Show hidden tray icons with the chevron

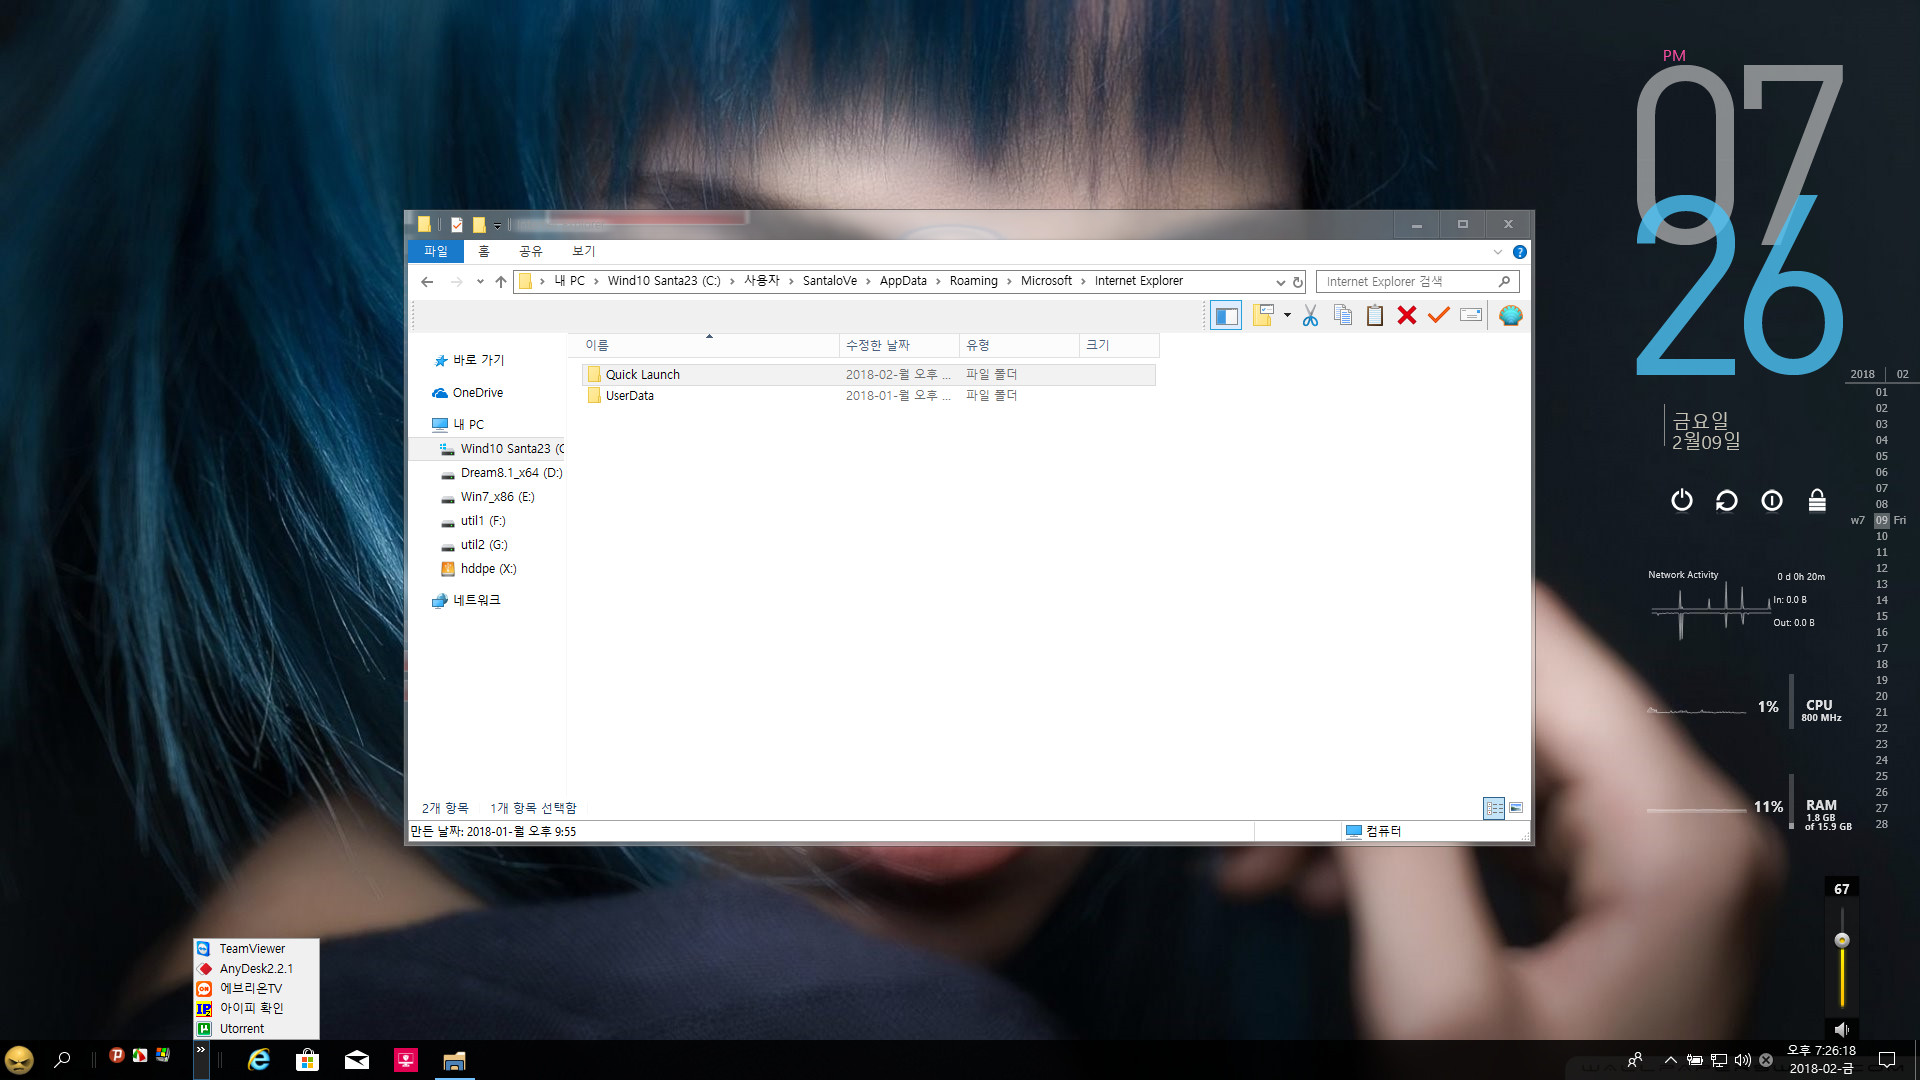coord(1670,1060)
